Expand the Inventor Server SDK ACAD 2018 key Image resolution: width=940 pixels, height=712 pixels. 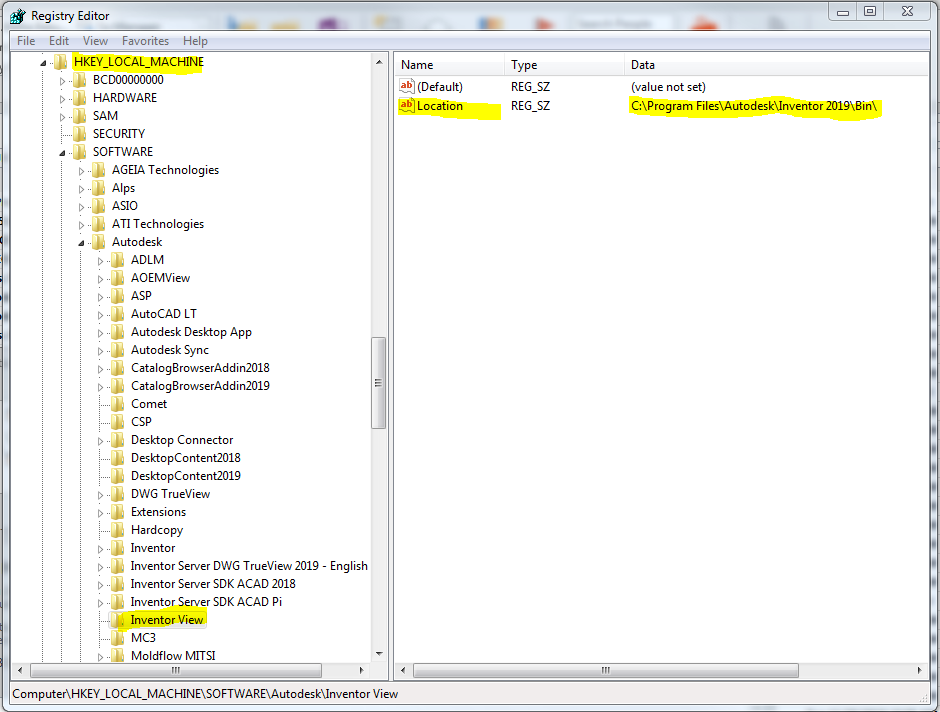tap(101, 585)
